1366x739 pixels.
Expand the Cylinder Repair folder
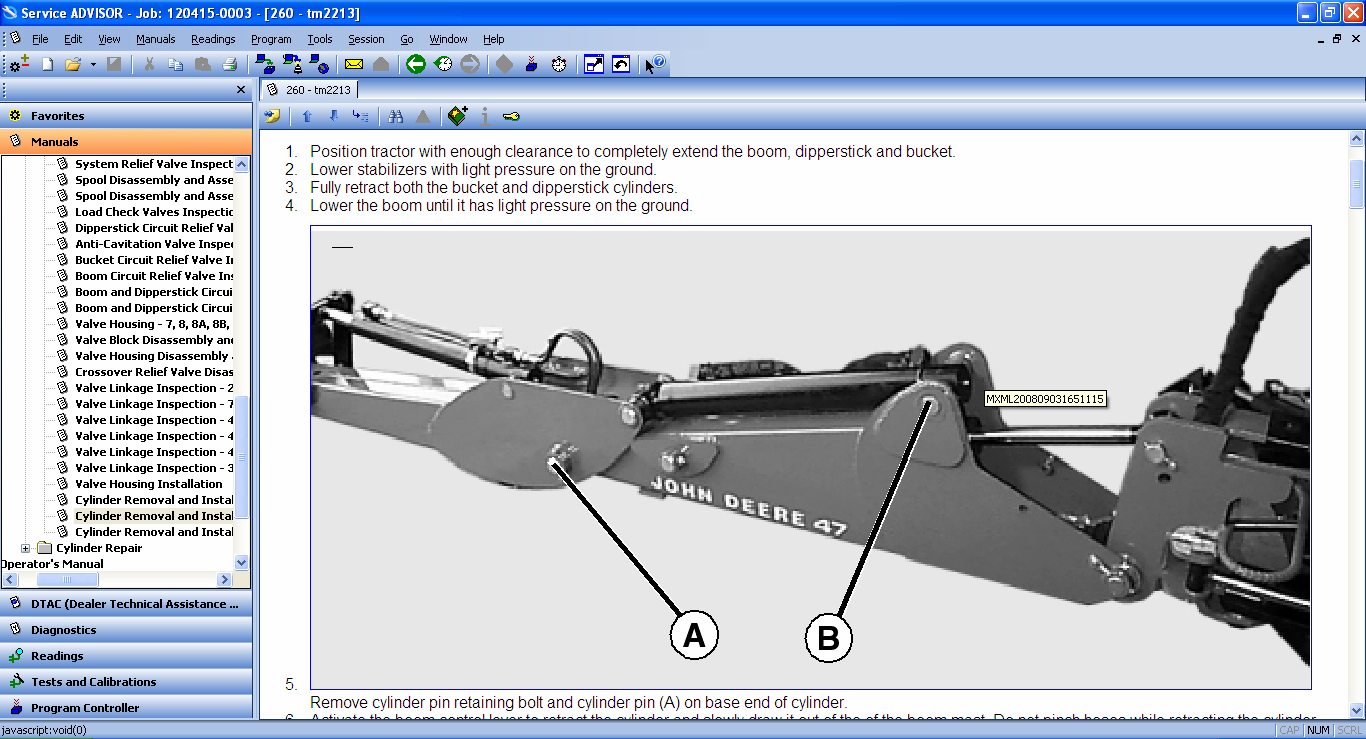pos(26,548)
